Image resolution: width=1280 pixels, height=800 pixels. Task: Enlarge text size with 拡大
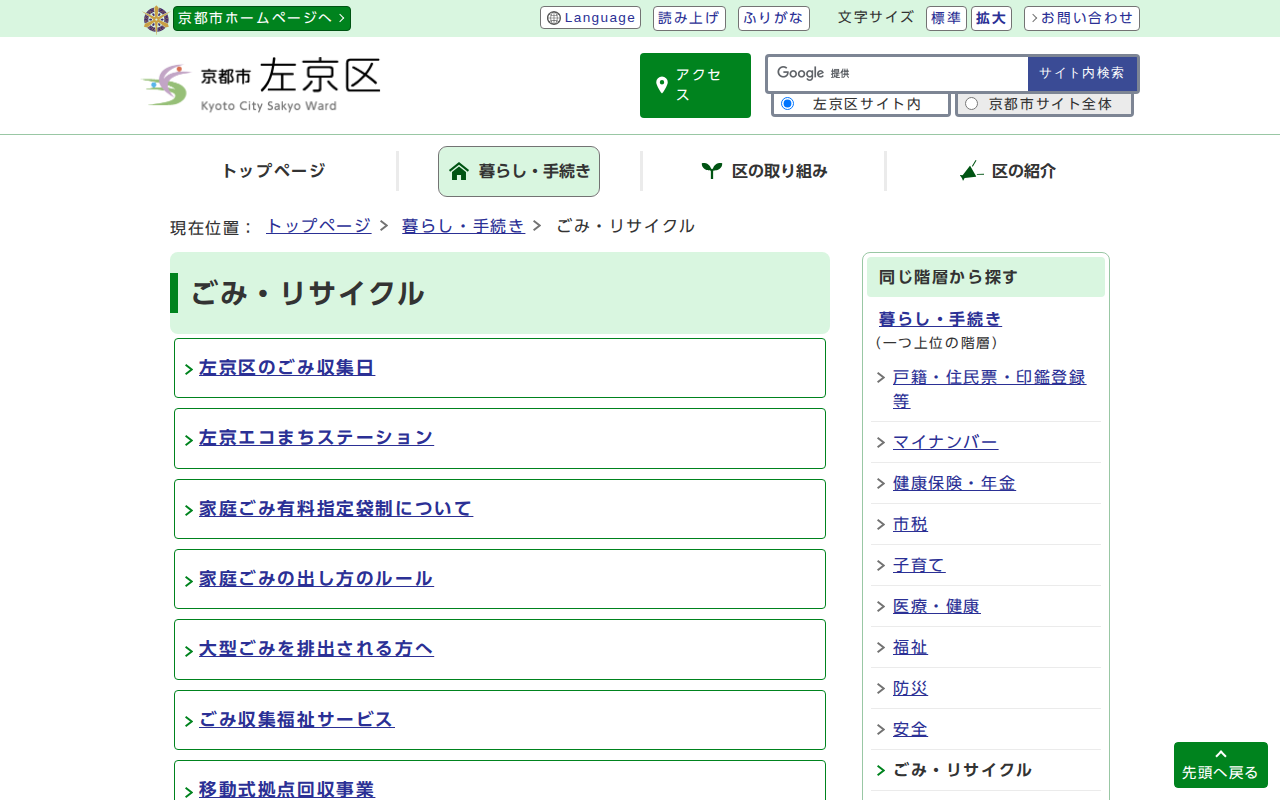pyautogui.click(x=991, y=18)
